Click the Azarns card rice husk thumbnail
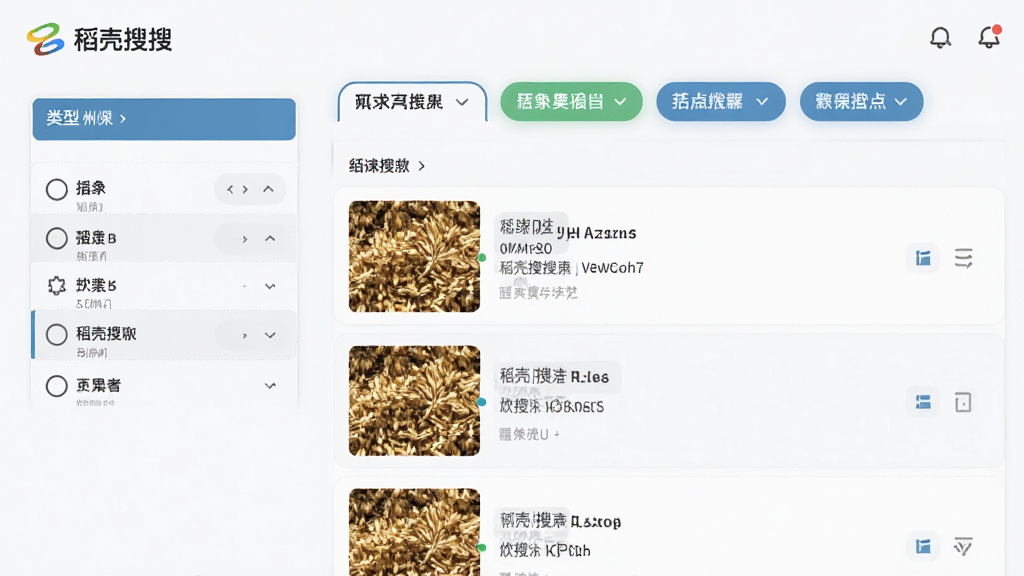 point(414,256)
